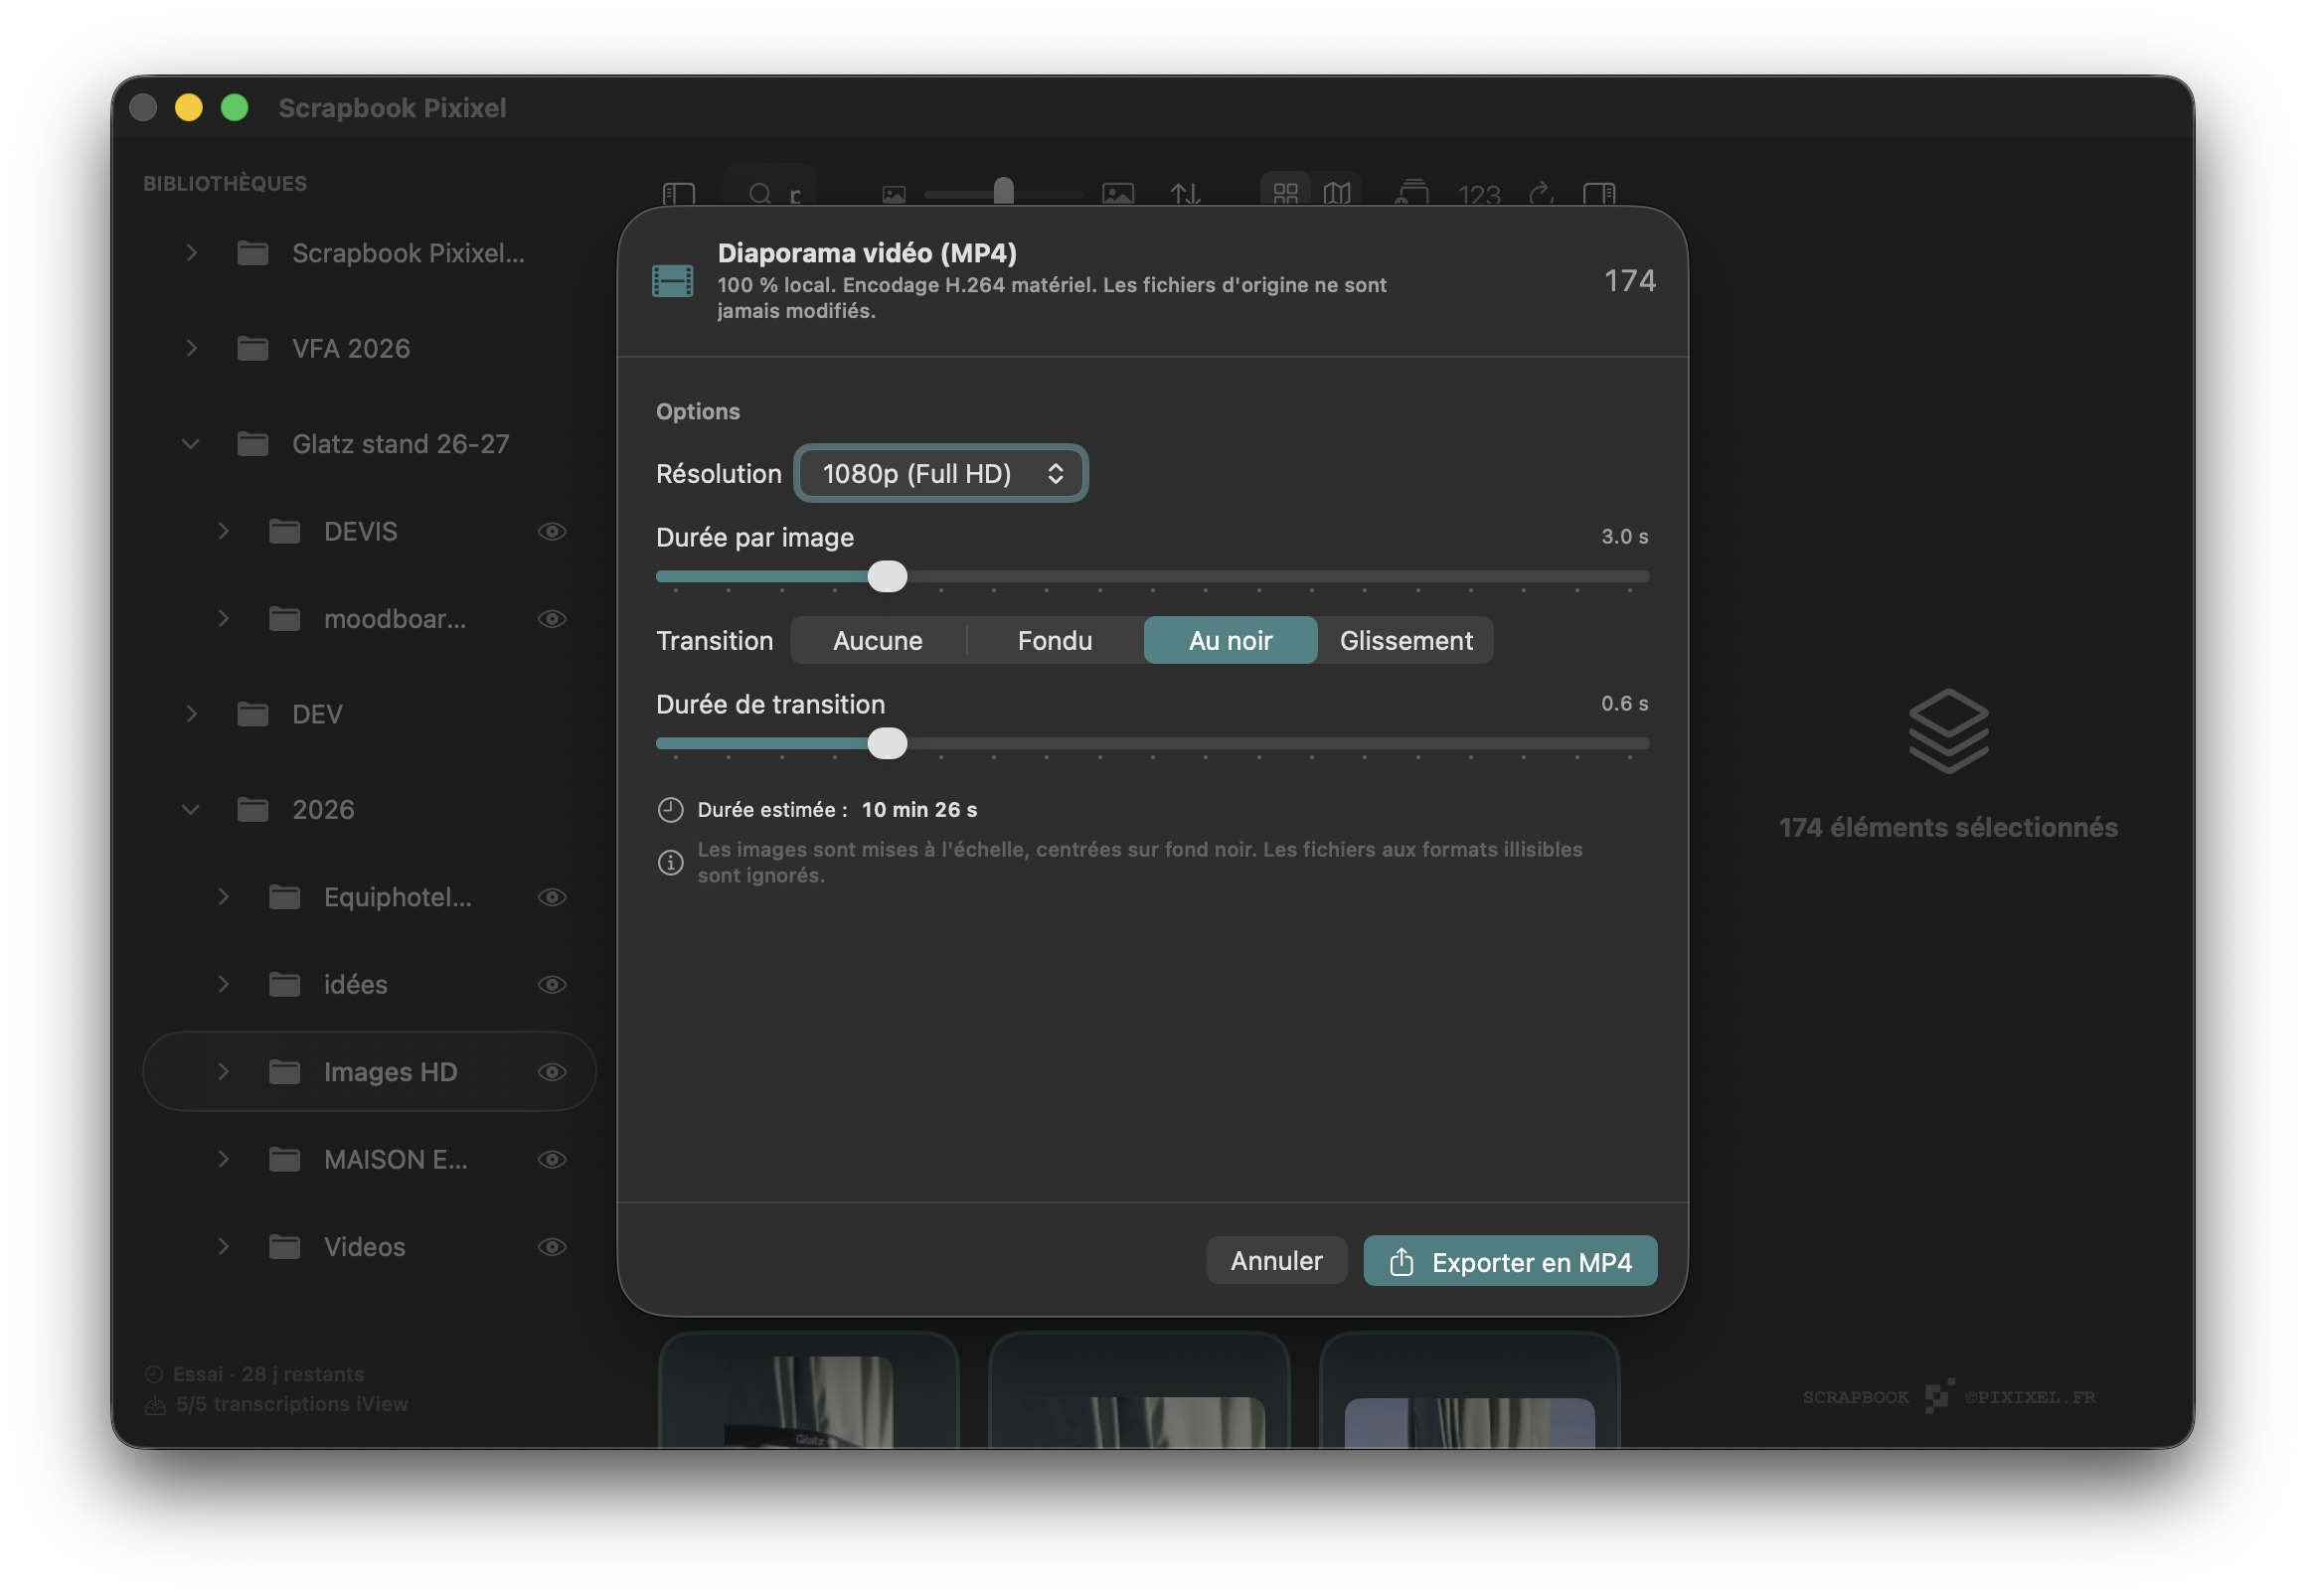
Task: Click the 2026 folder icon
Action: 253,809
